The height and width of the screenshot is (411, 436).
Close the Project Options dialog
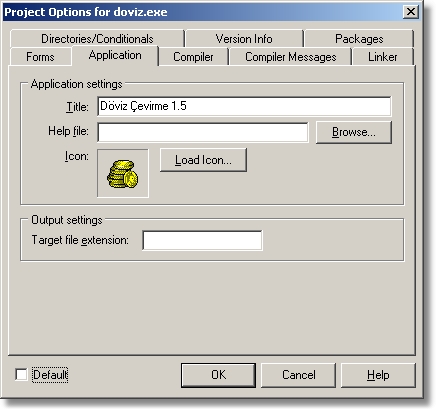pyautogui.click(x=410, y=12)
